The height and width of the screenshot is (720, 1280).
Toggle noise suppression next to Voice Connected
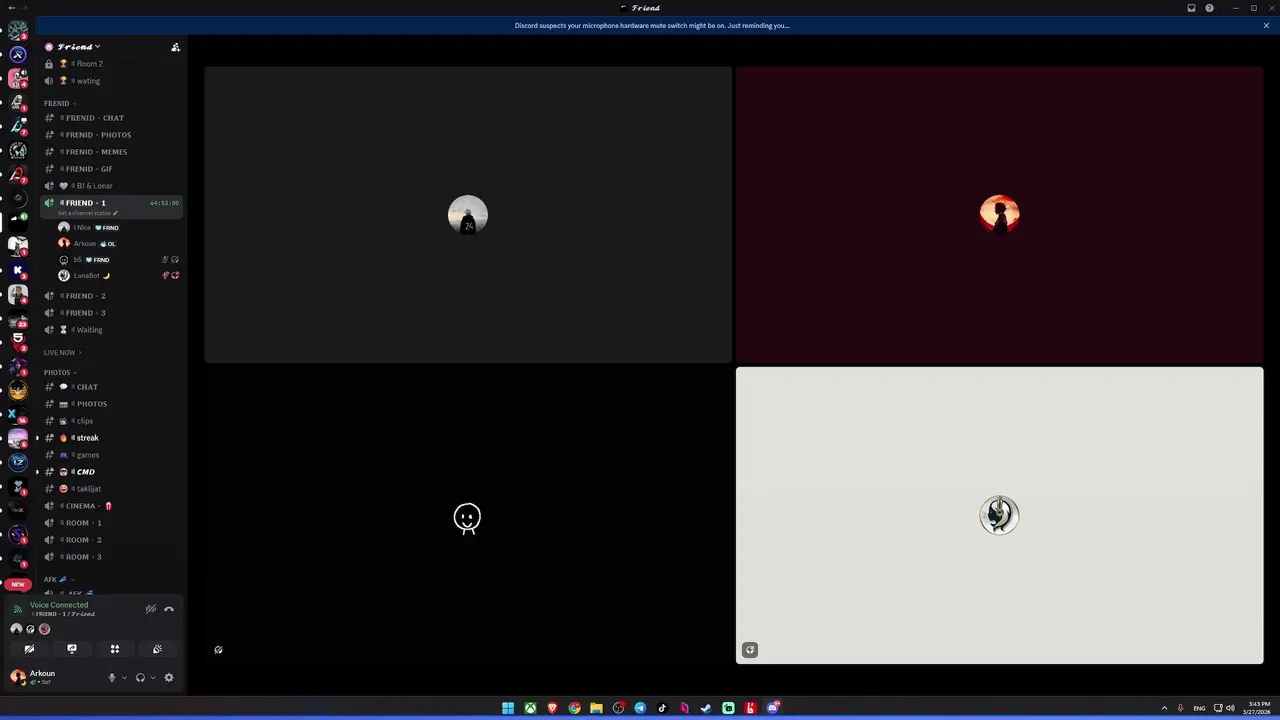(151, 609)
